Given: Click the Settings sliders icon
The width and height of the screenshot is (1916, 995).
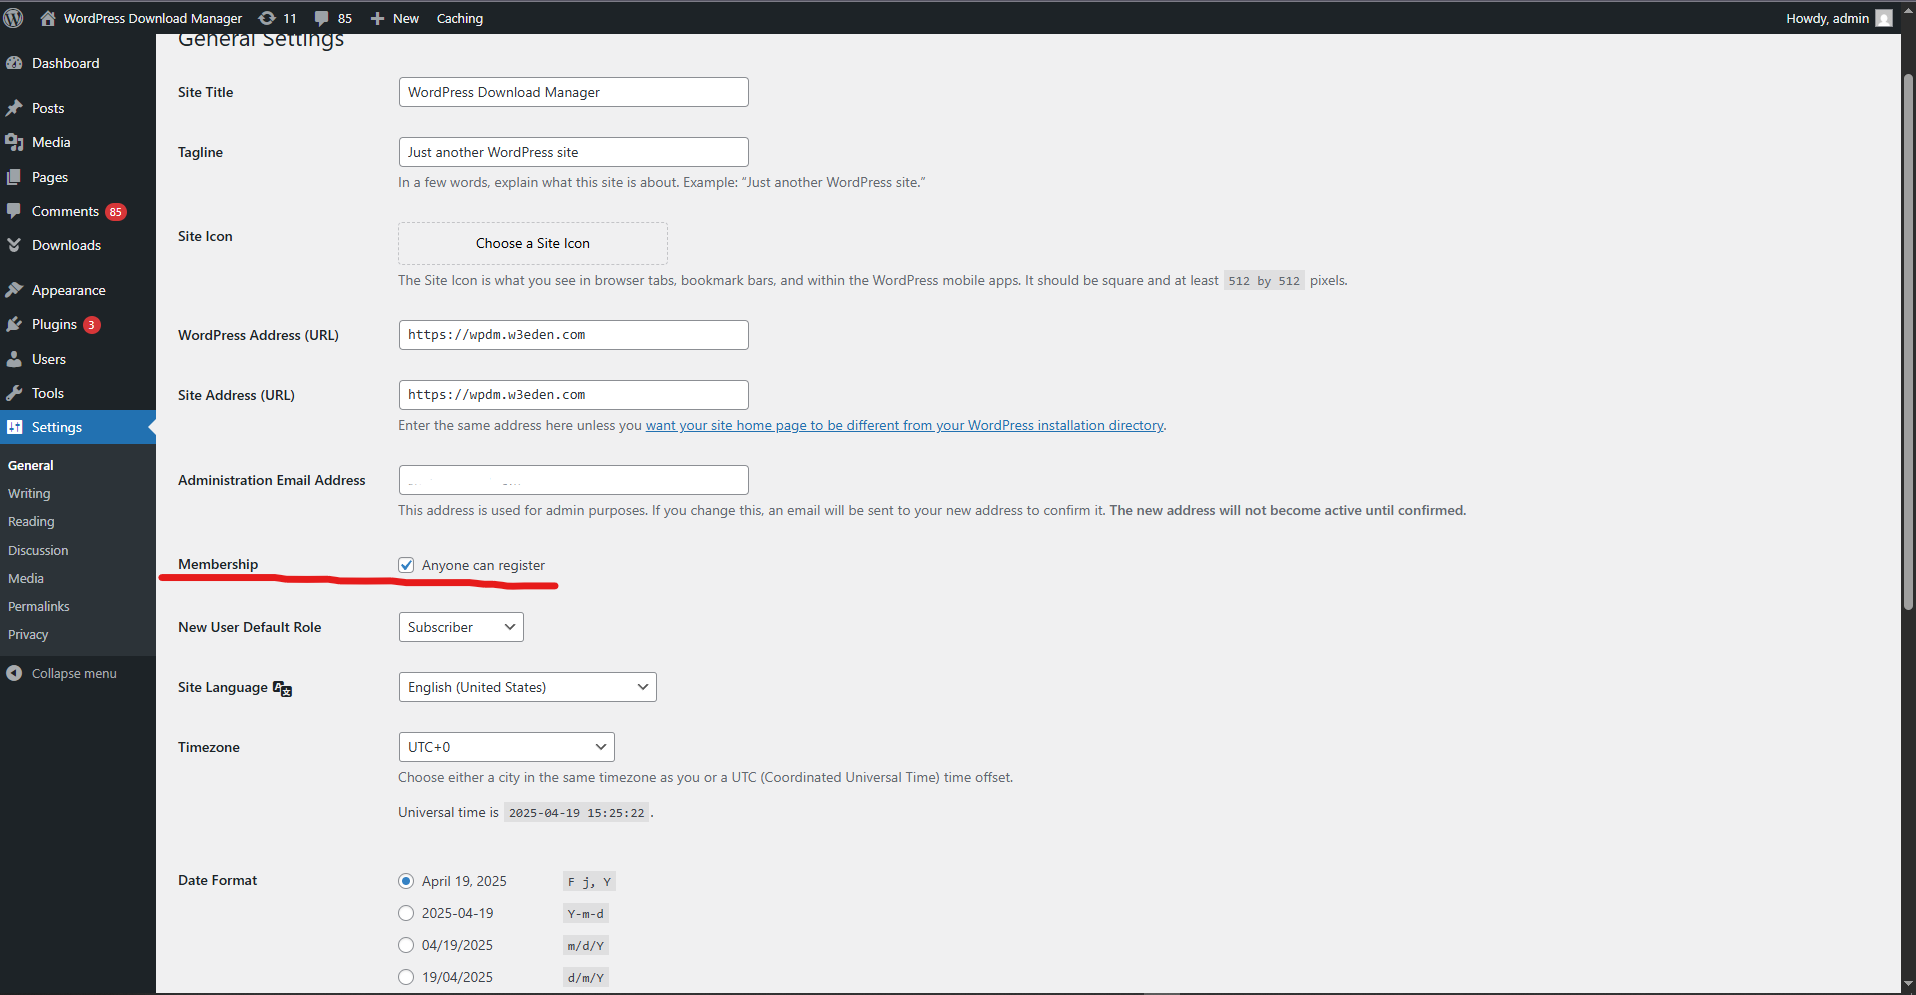Looking at the screenshot, I should point(14,427).
